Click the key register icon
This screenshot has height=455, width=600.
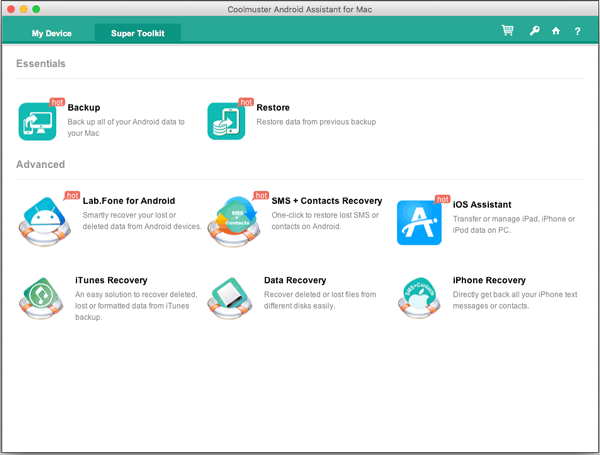535,31
